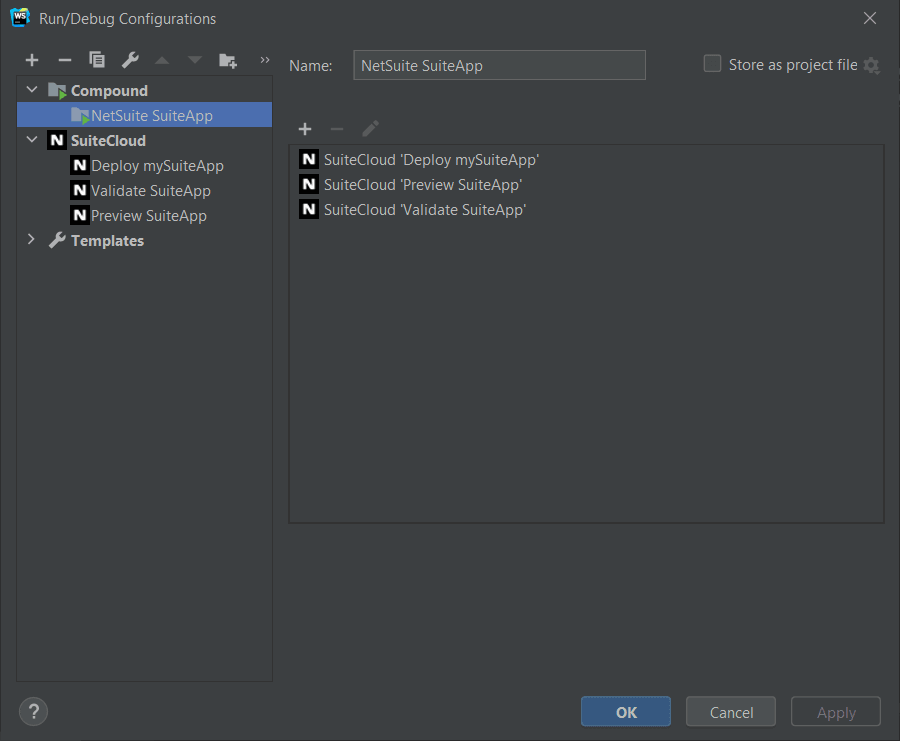Remove the selected configuration with the minus icon
Viewport: 900px width, 741px height.
[65, 60]
